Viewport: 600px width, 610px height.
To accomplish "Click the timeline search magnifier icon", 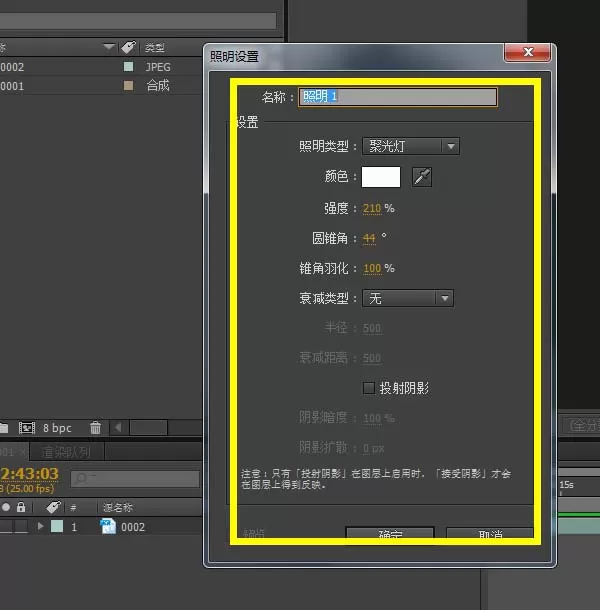I will [x=82, y=478].
